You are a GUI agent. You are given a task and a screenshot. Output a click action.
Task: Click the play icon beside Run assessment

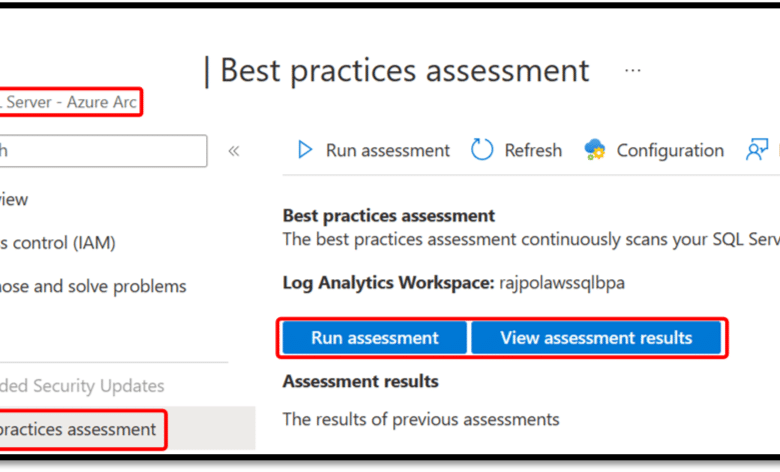(x=304, y=150)
